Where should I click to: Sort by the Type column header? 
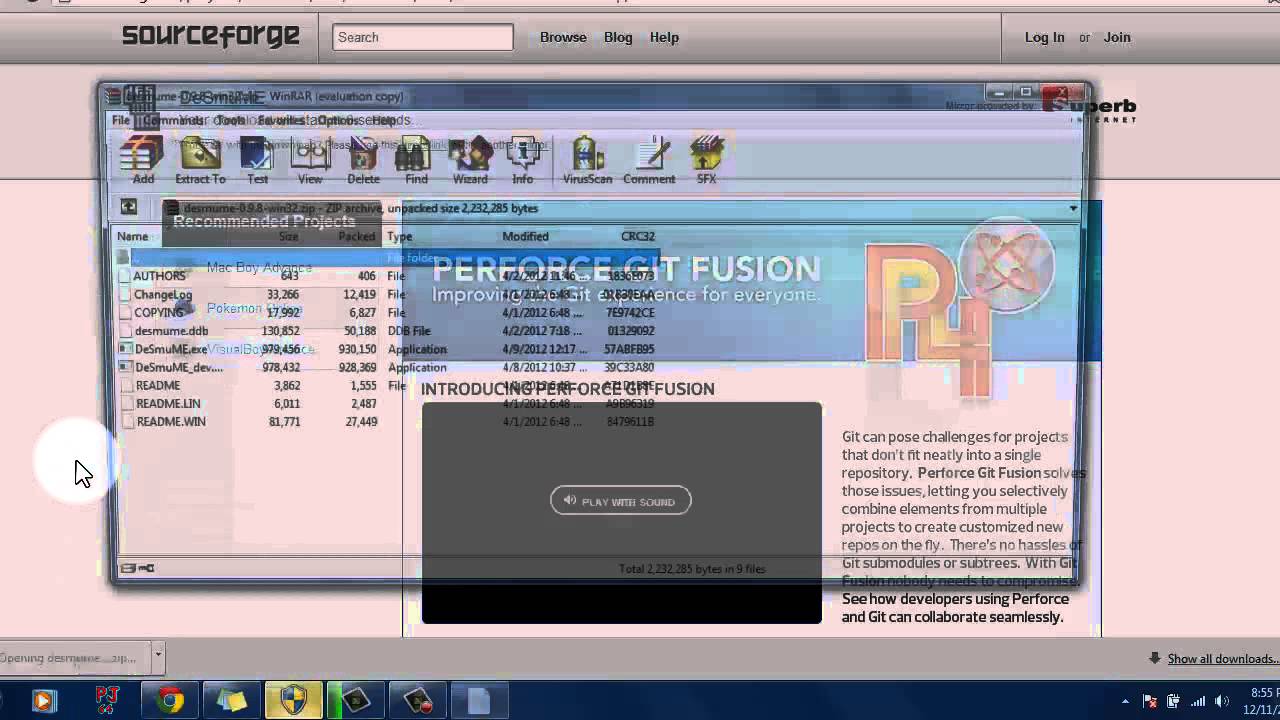point(399,236)
